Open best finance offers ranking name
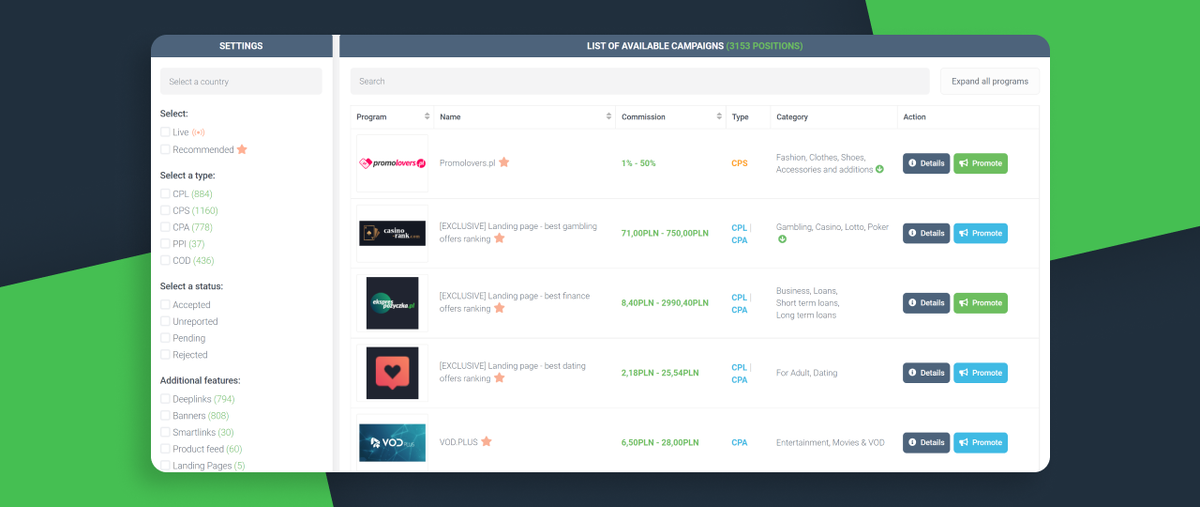 515,302
